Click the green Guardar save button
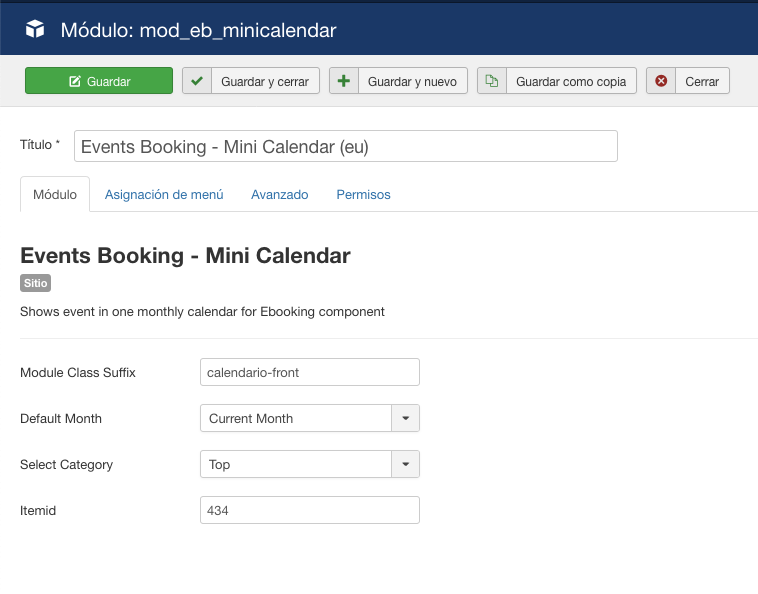This screenshot has width=758, height=594. pyautogui.click(x=98, y=81)
